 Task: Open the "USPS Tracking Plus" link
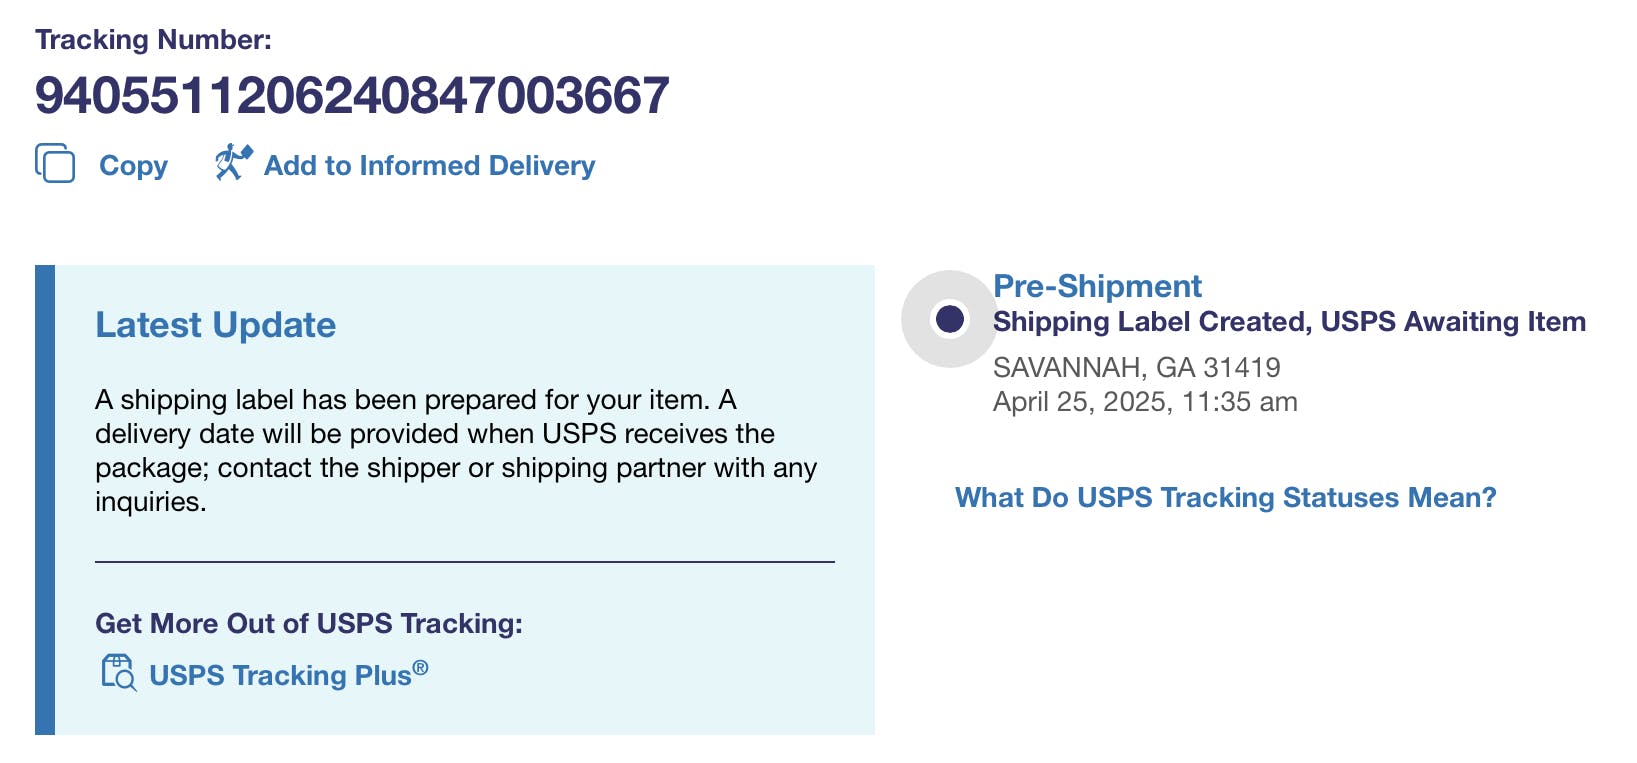click(280, 676)
